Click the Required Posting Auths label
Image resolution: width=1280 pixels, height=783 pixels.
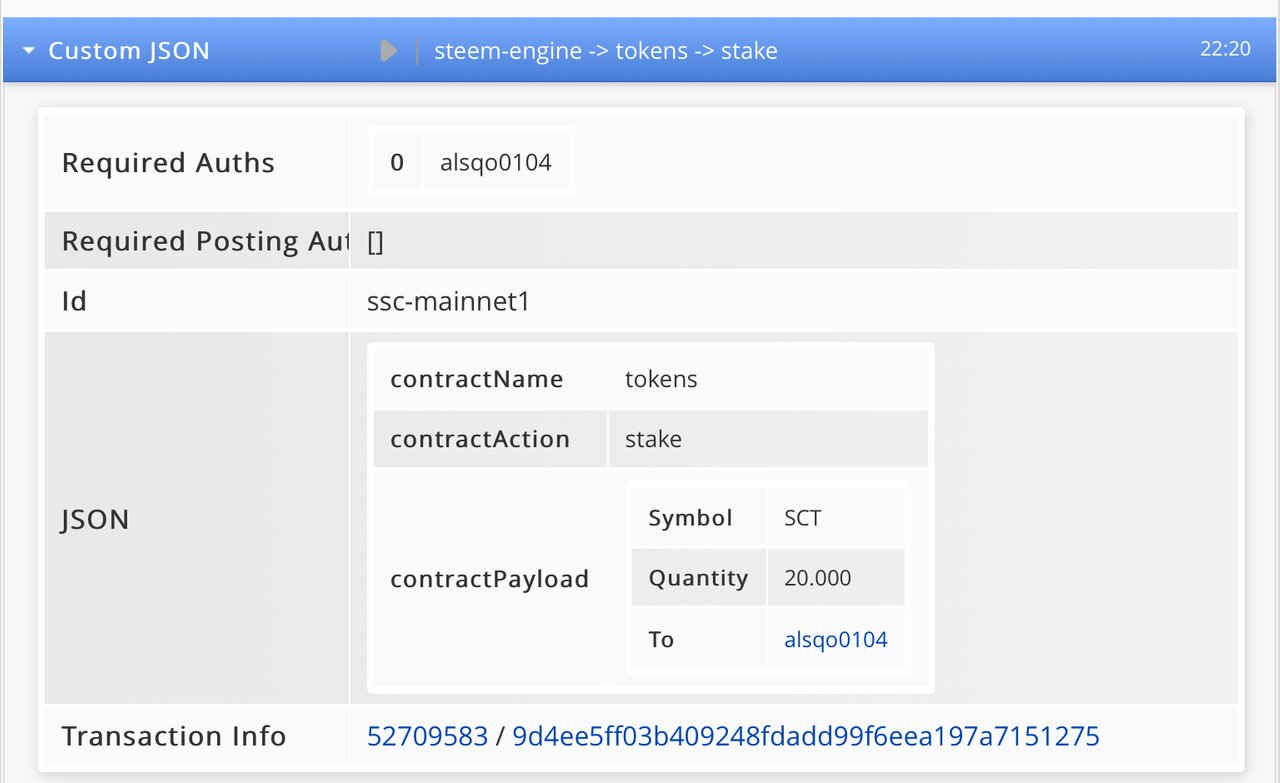click(x=204, y=242)
